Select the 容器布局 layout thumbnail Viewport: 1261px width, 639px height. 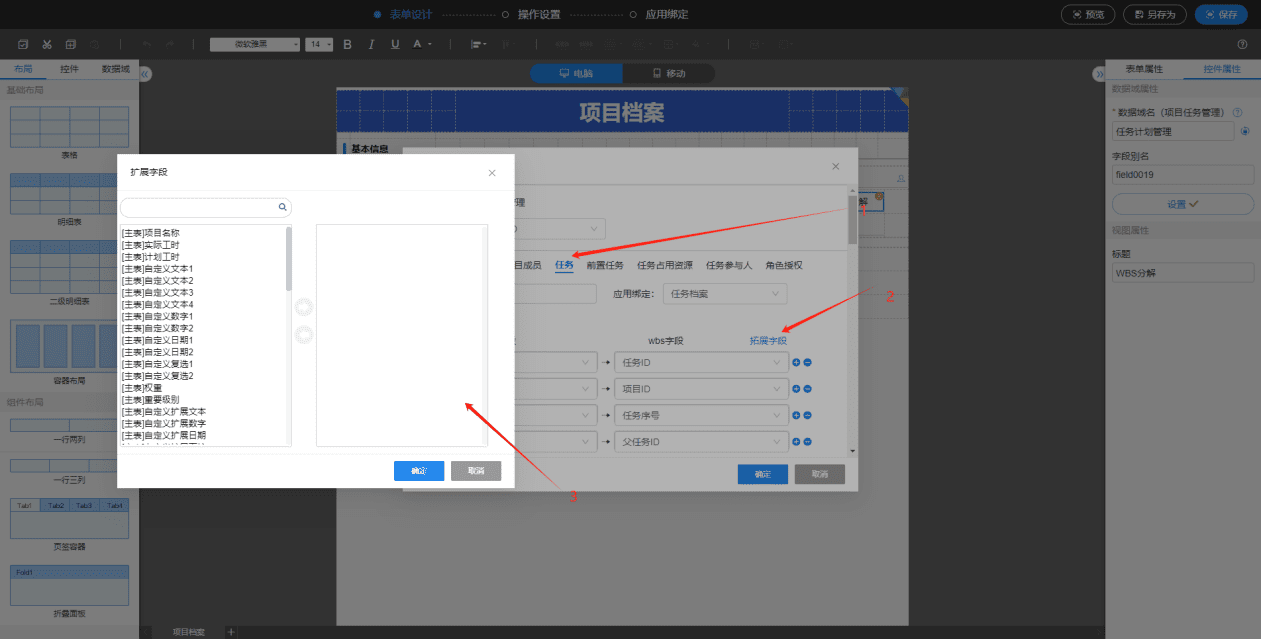[70, 346]
